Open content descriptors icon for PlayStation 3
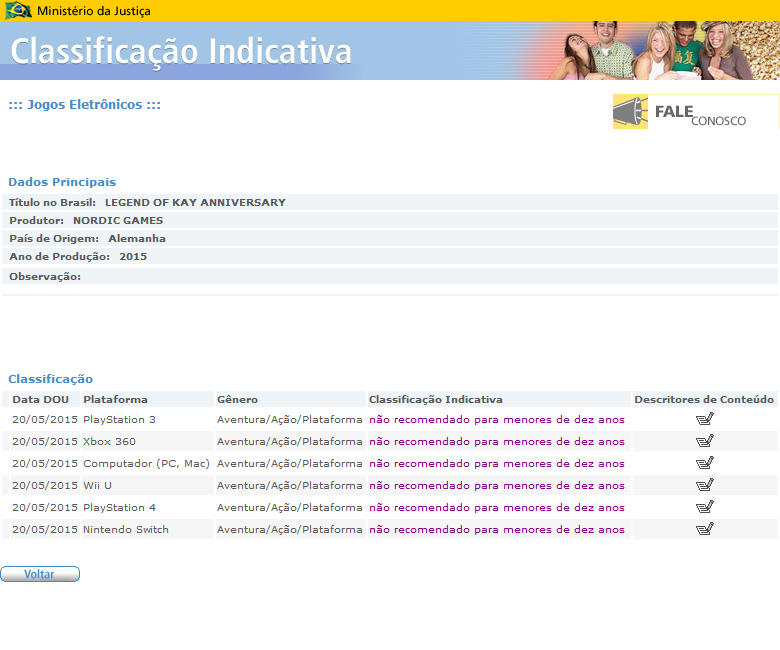The width and height of the screenshot is (780, 650). (x=704, y=419)
